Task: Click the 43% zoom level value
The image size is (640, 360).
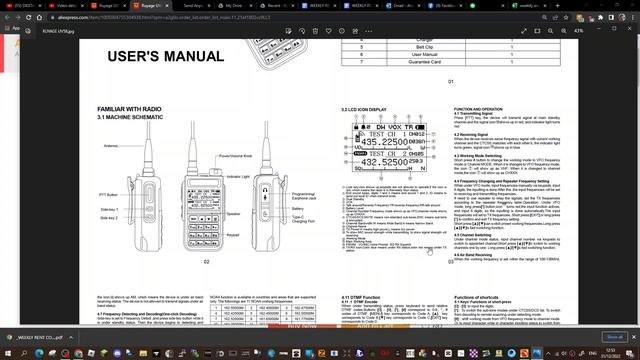Action: point(578,31)
